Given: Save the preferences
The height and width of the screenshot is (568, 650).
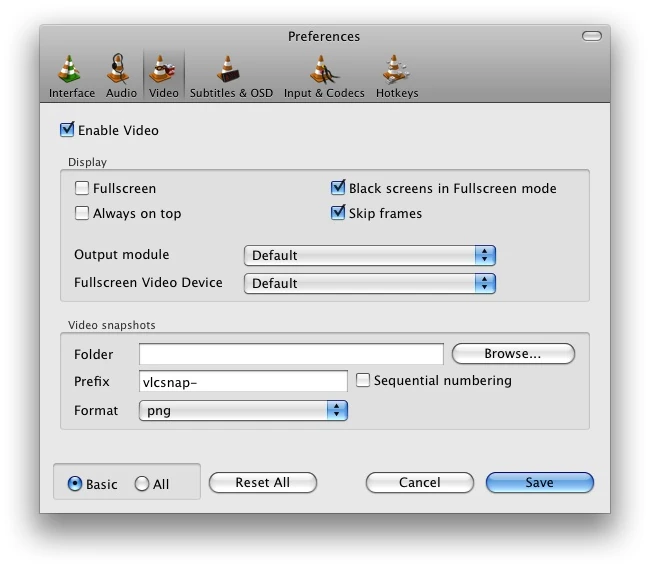Looking at the screenshot, I should point(540,483).
